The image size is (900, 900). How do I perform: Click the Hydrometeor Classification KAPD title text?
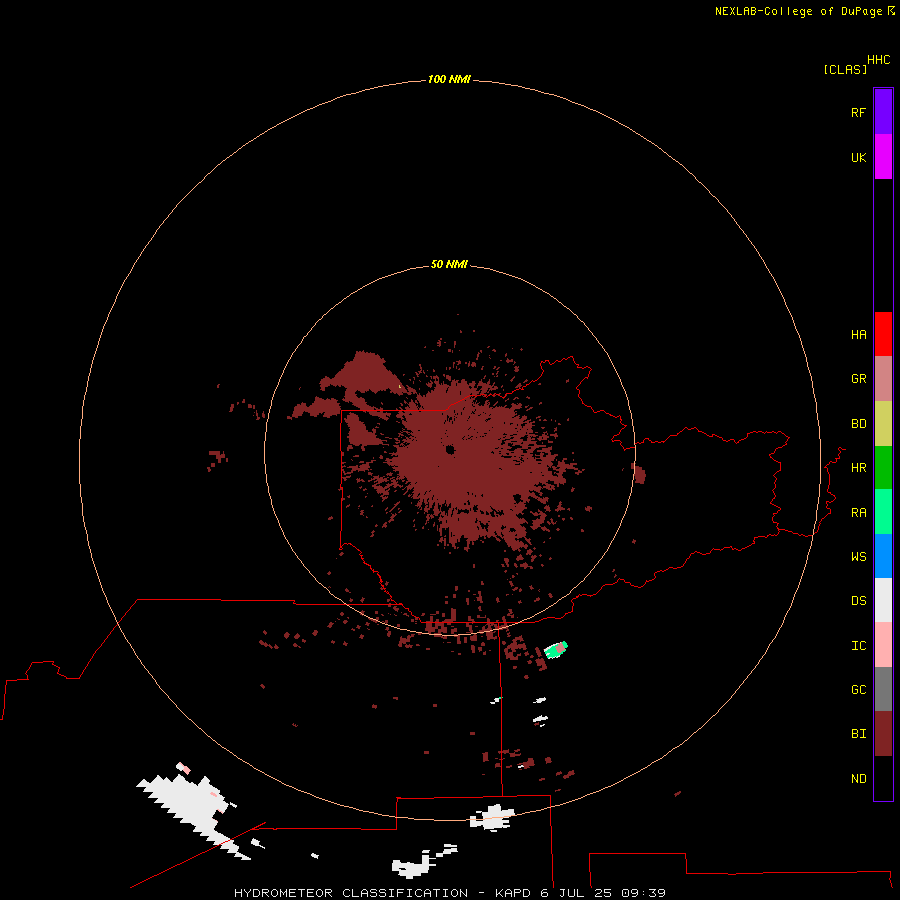tap(449, 893)
